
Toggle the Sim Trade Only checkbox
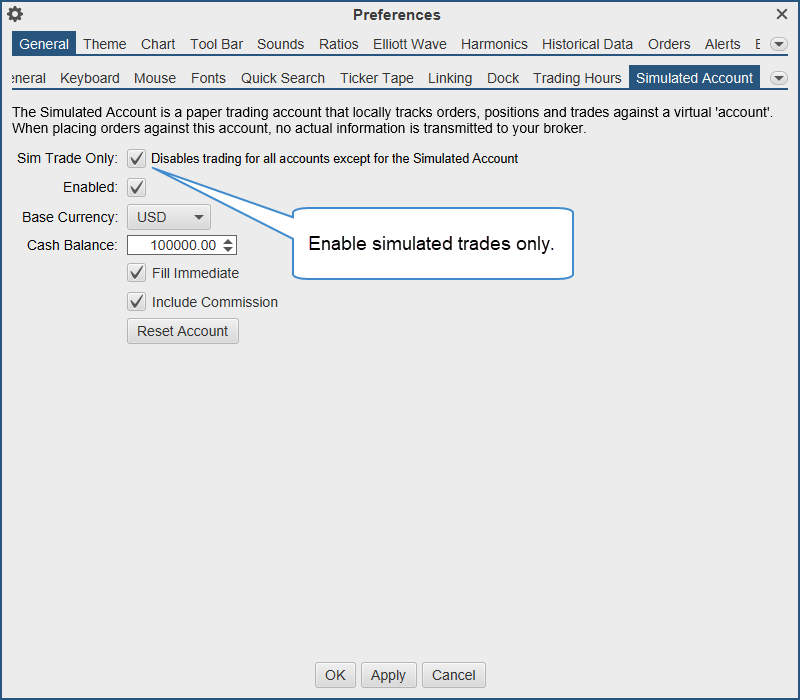pyautogui.click(x=137, y=158)
